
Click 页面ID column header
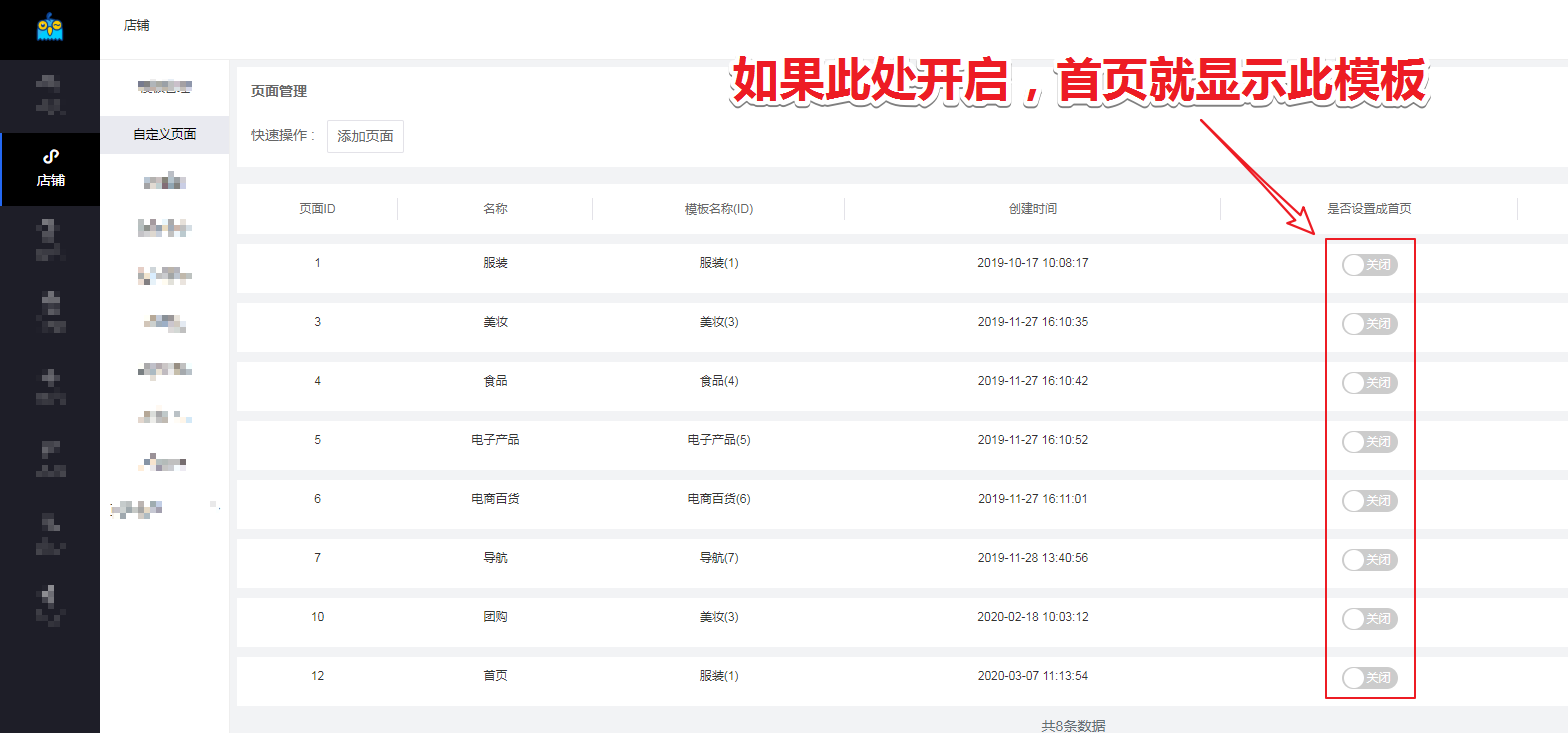click(x=317, y=209)
